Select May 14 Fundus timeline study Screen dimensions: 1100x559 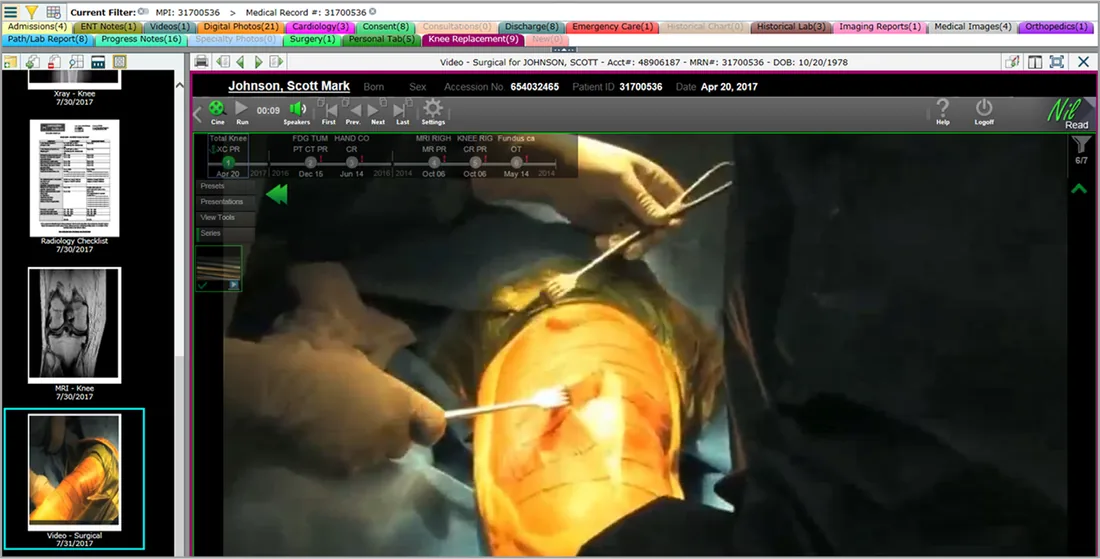[x=516, y=156]
